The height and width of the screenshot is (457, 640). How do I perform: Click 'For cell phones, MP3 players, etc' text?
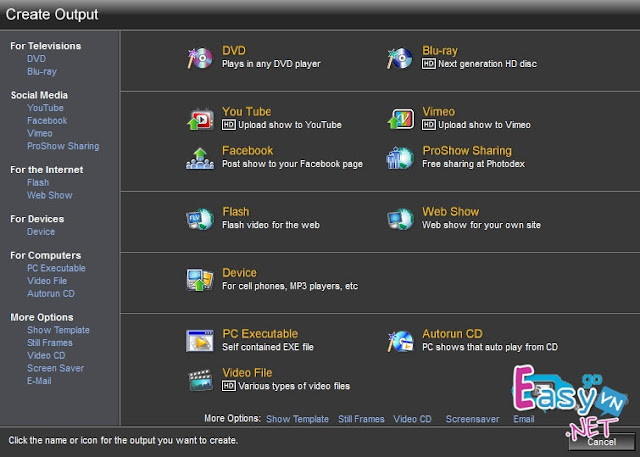click(x=290, y=286)
